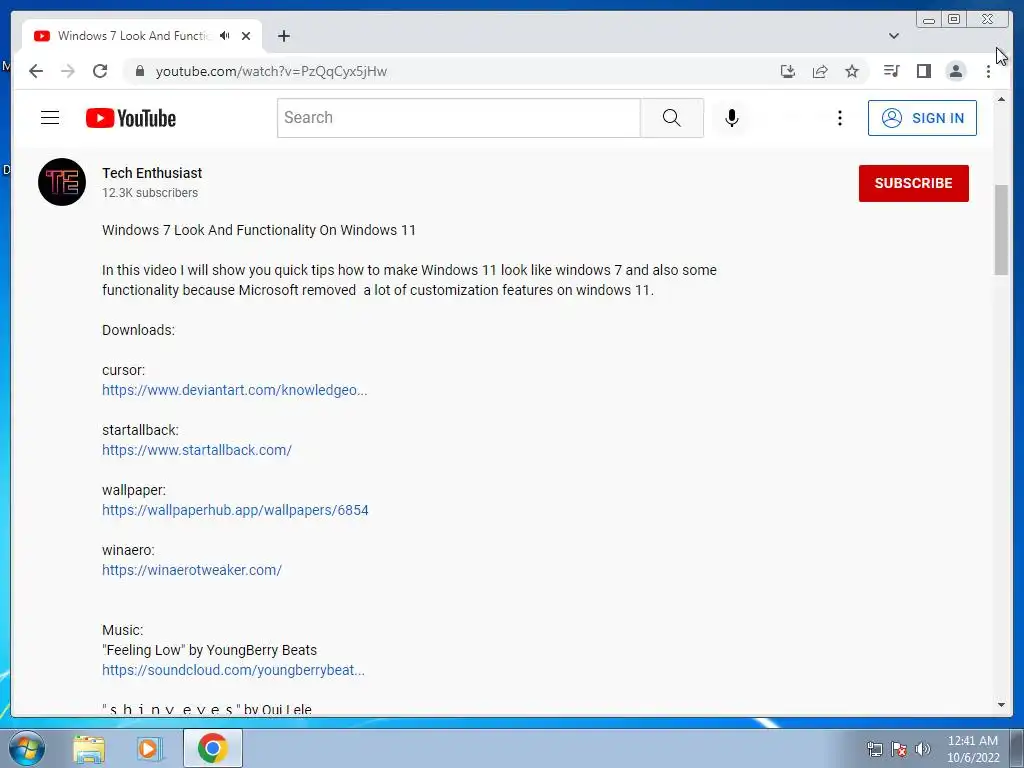Select the Windows 7 Look And Functionality tab

(x=135, y=36)
